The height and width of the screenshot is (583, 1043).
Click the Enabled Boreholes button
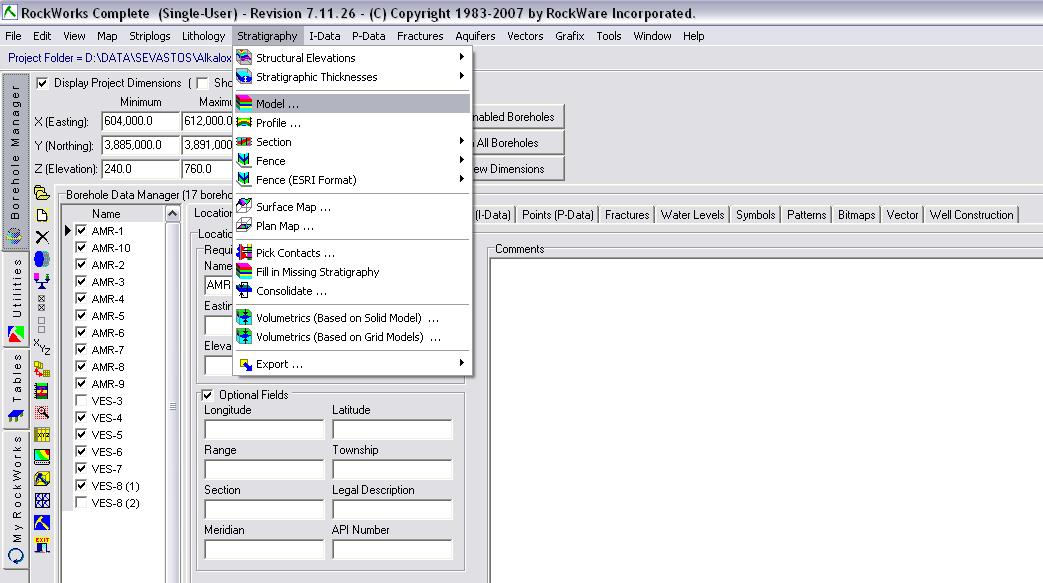coord(517,116)
